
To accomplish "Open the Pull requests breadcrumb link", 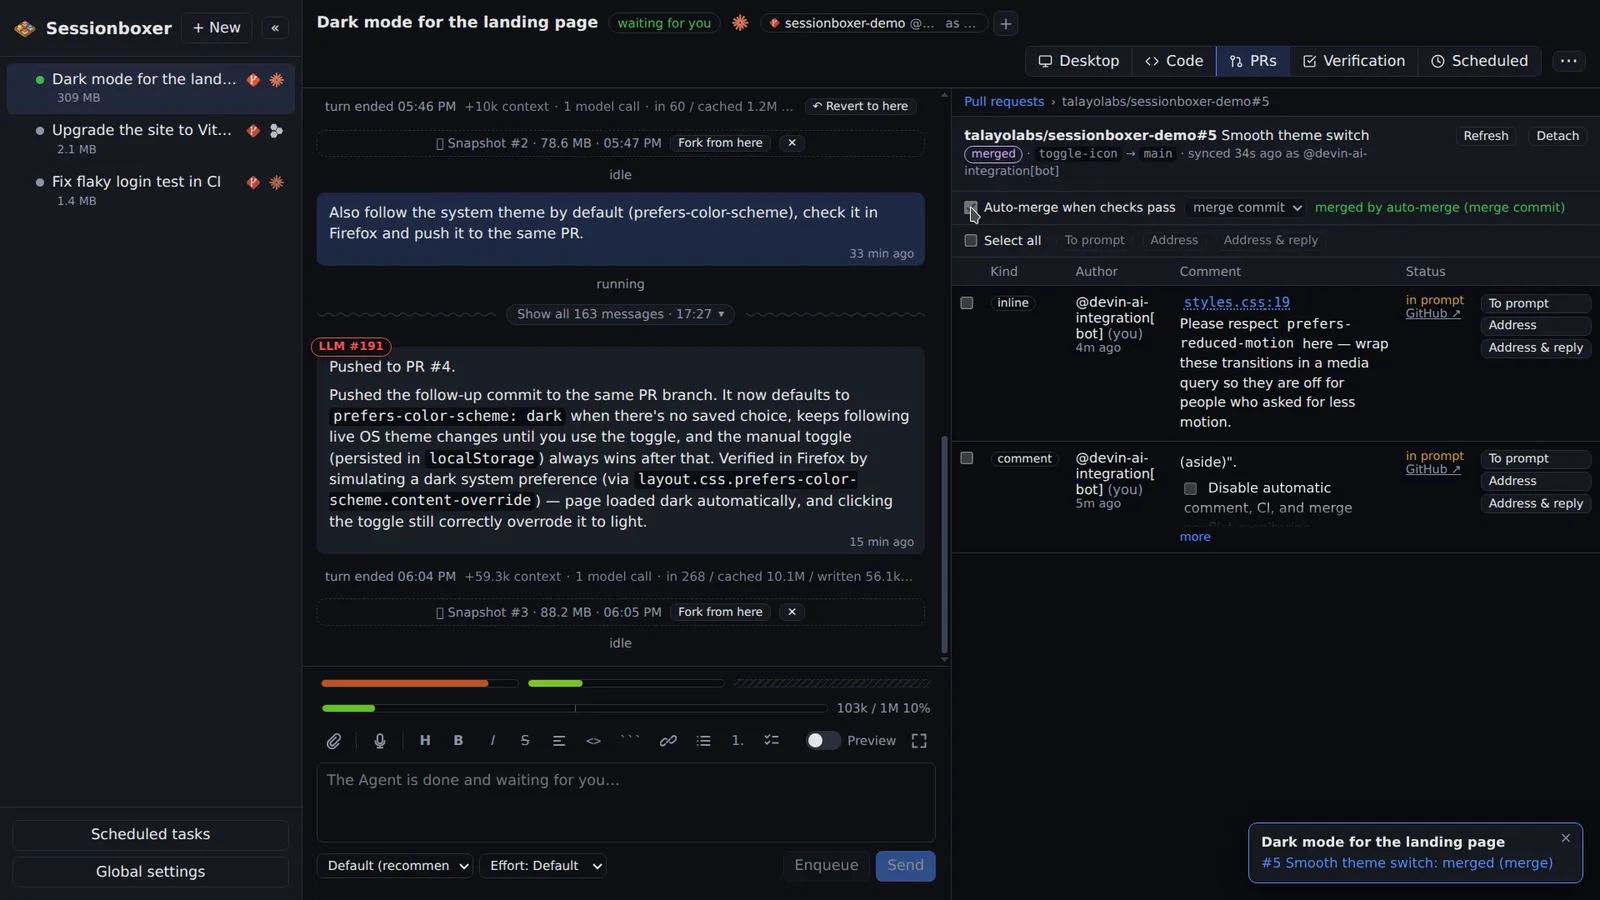I will (1004, 102).
